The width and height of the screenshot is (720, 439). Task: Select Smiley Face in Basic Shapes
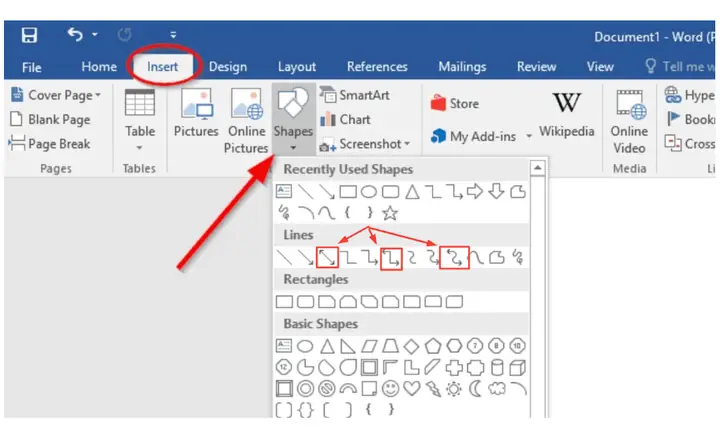(x=390, y=389)
